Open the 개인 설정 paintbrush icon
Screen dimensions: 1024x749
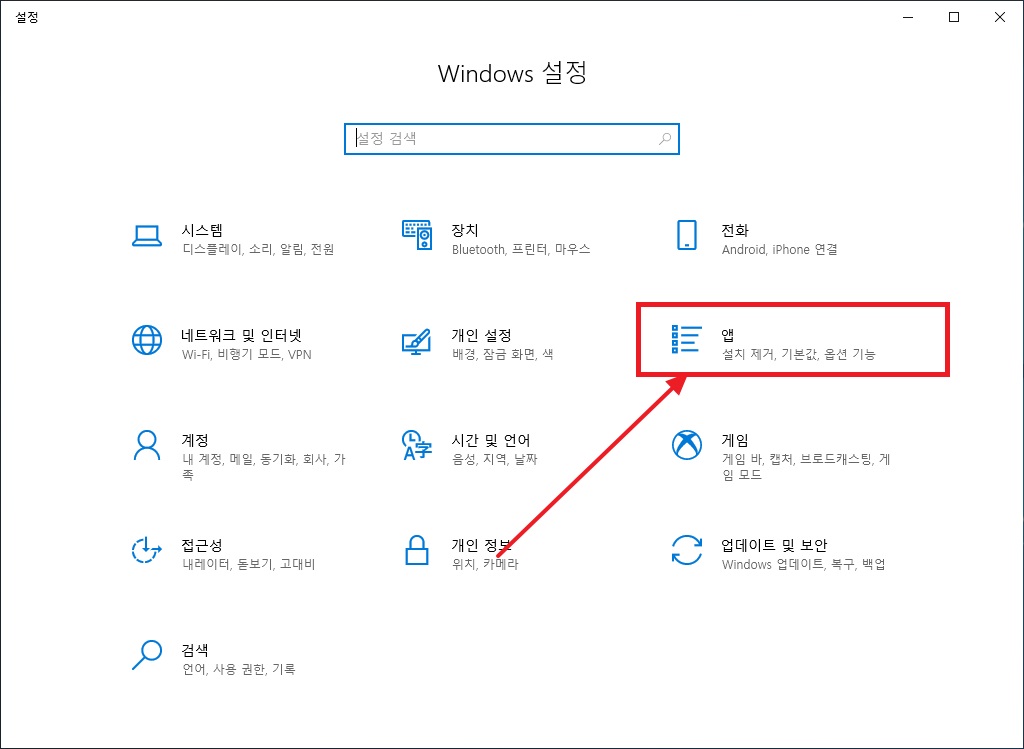417,342
